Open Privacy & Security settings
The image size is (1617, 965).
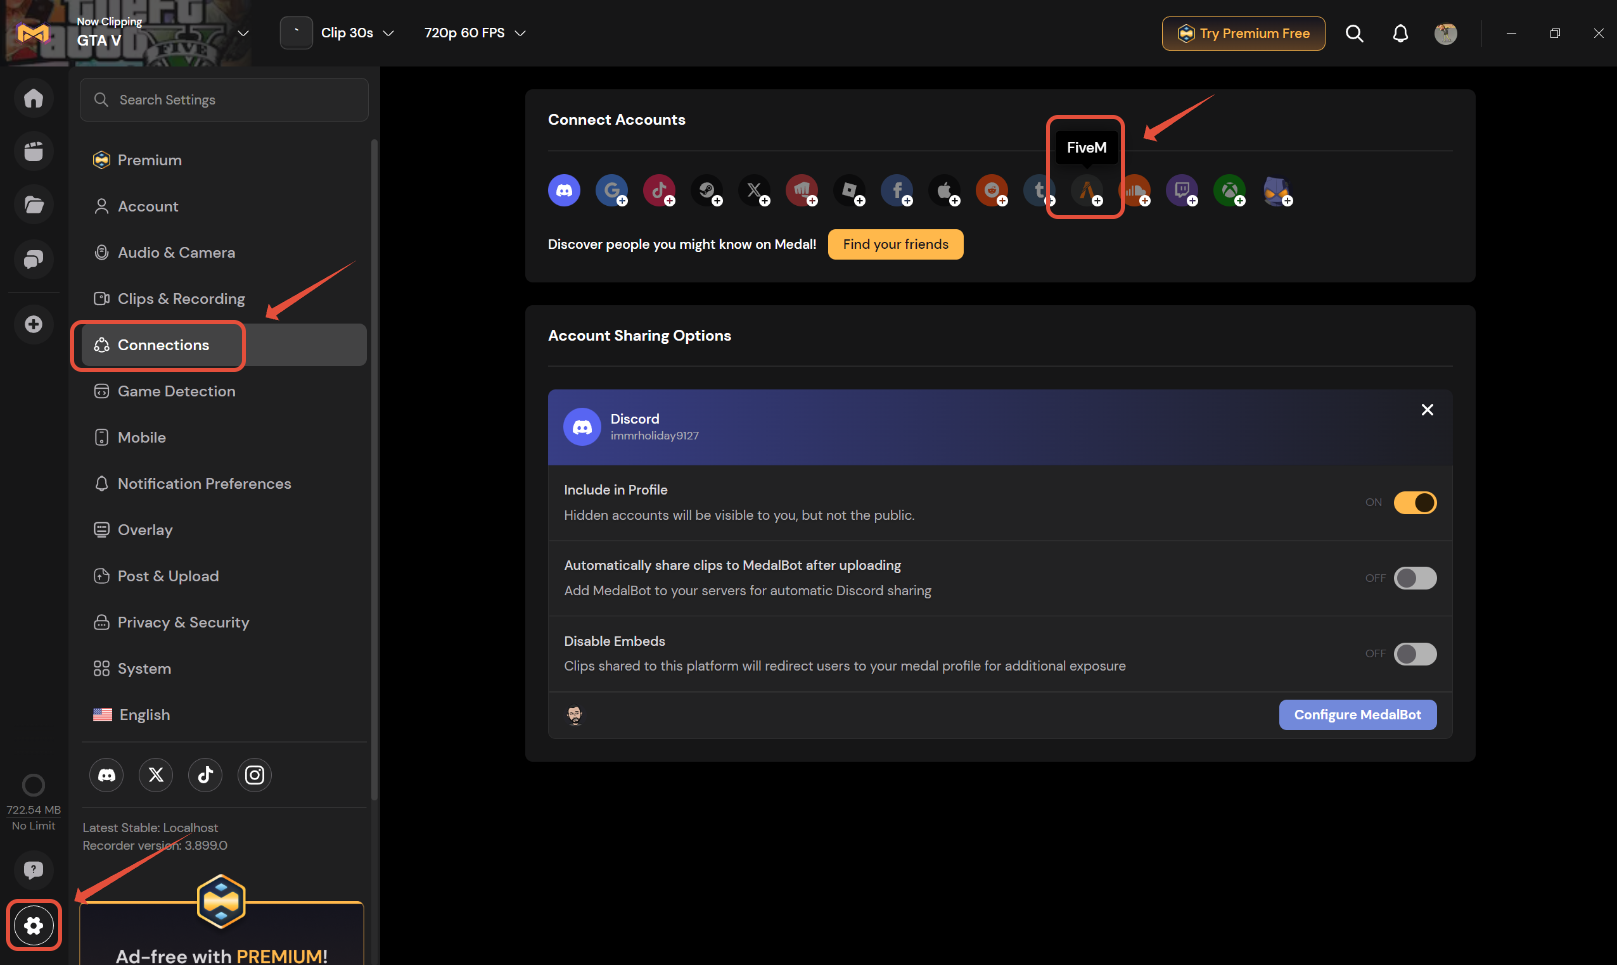click(x=224, y=622)
